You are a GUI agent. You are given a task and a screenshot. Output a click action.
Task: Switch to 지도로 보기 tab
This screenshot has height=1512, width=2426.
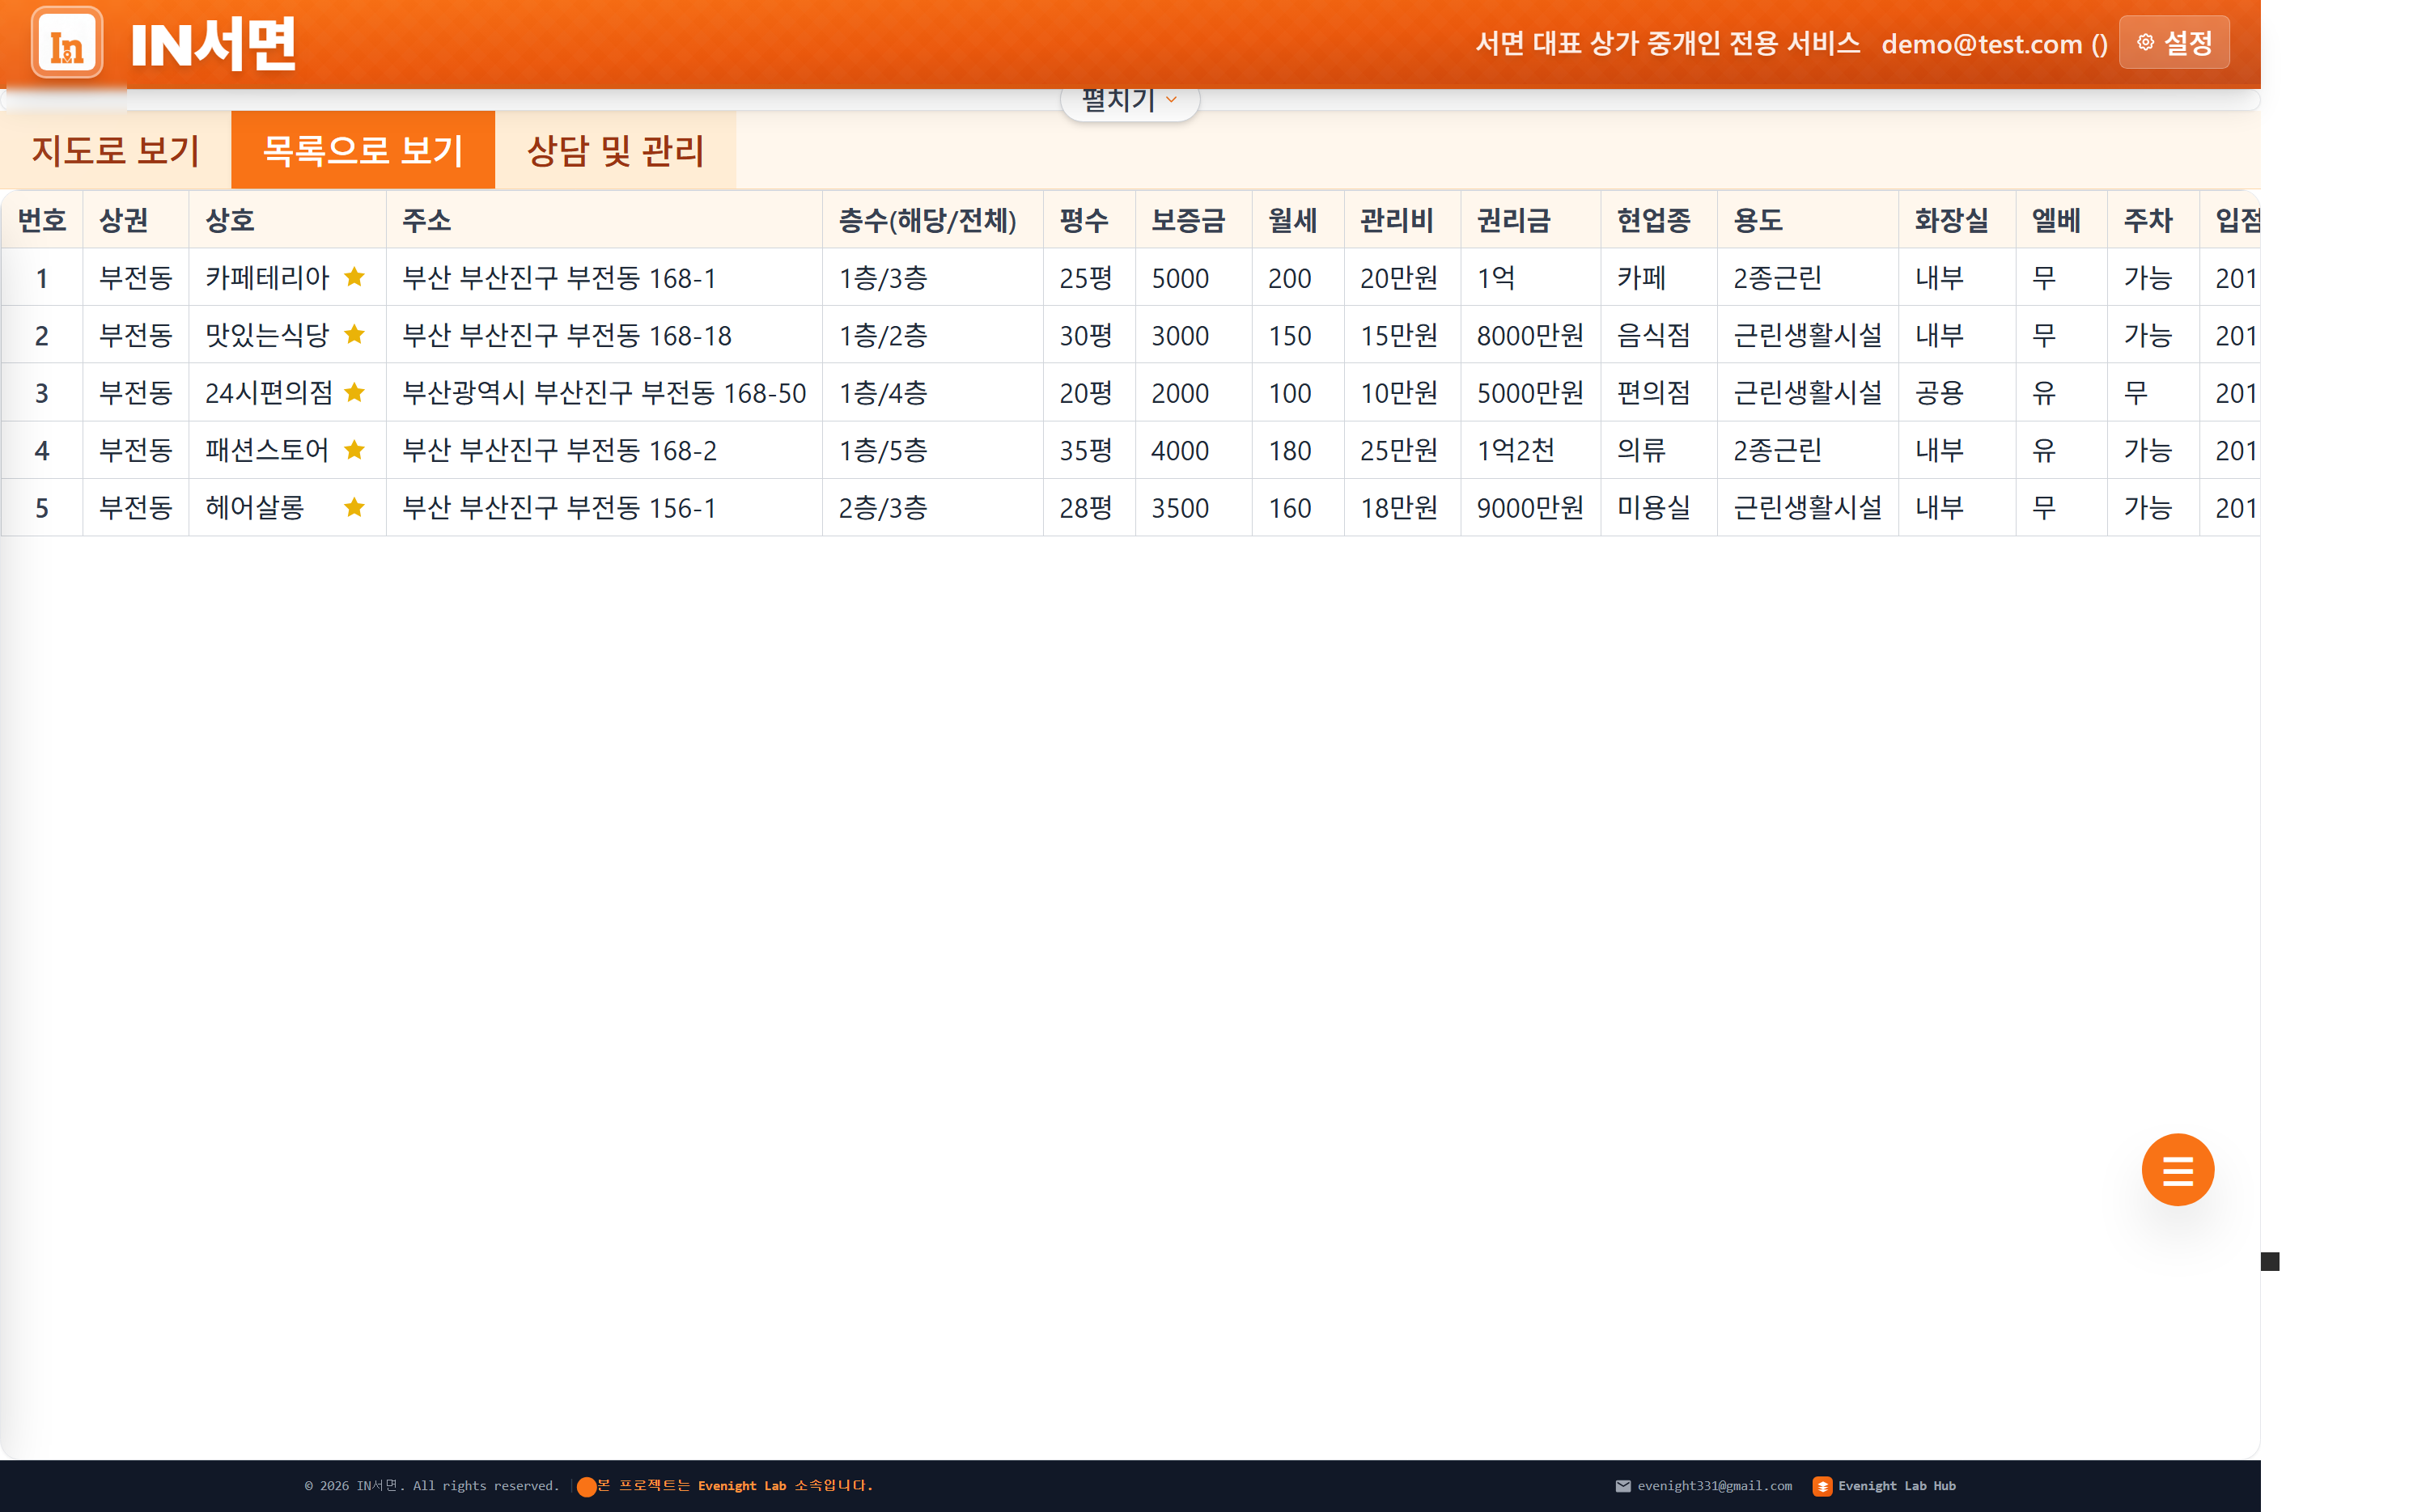[116, 150]
